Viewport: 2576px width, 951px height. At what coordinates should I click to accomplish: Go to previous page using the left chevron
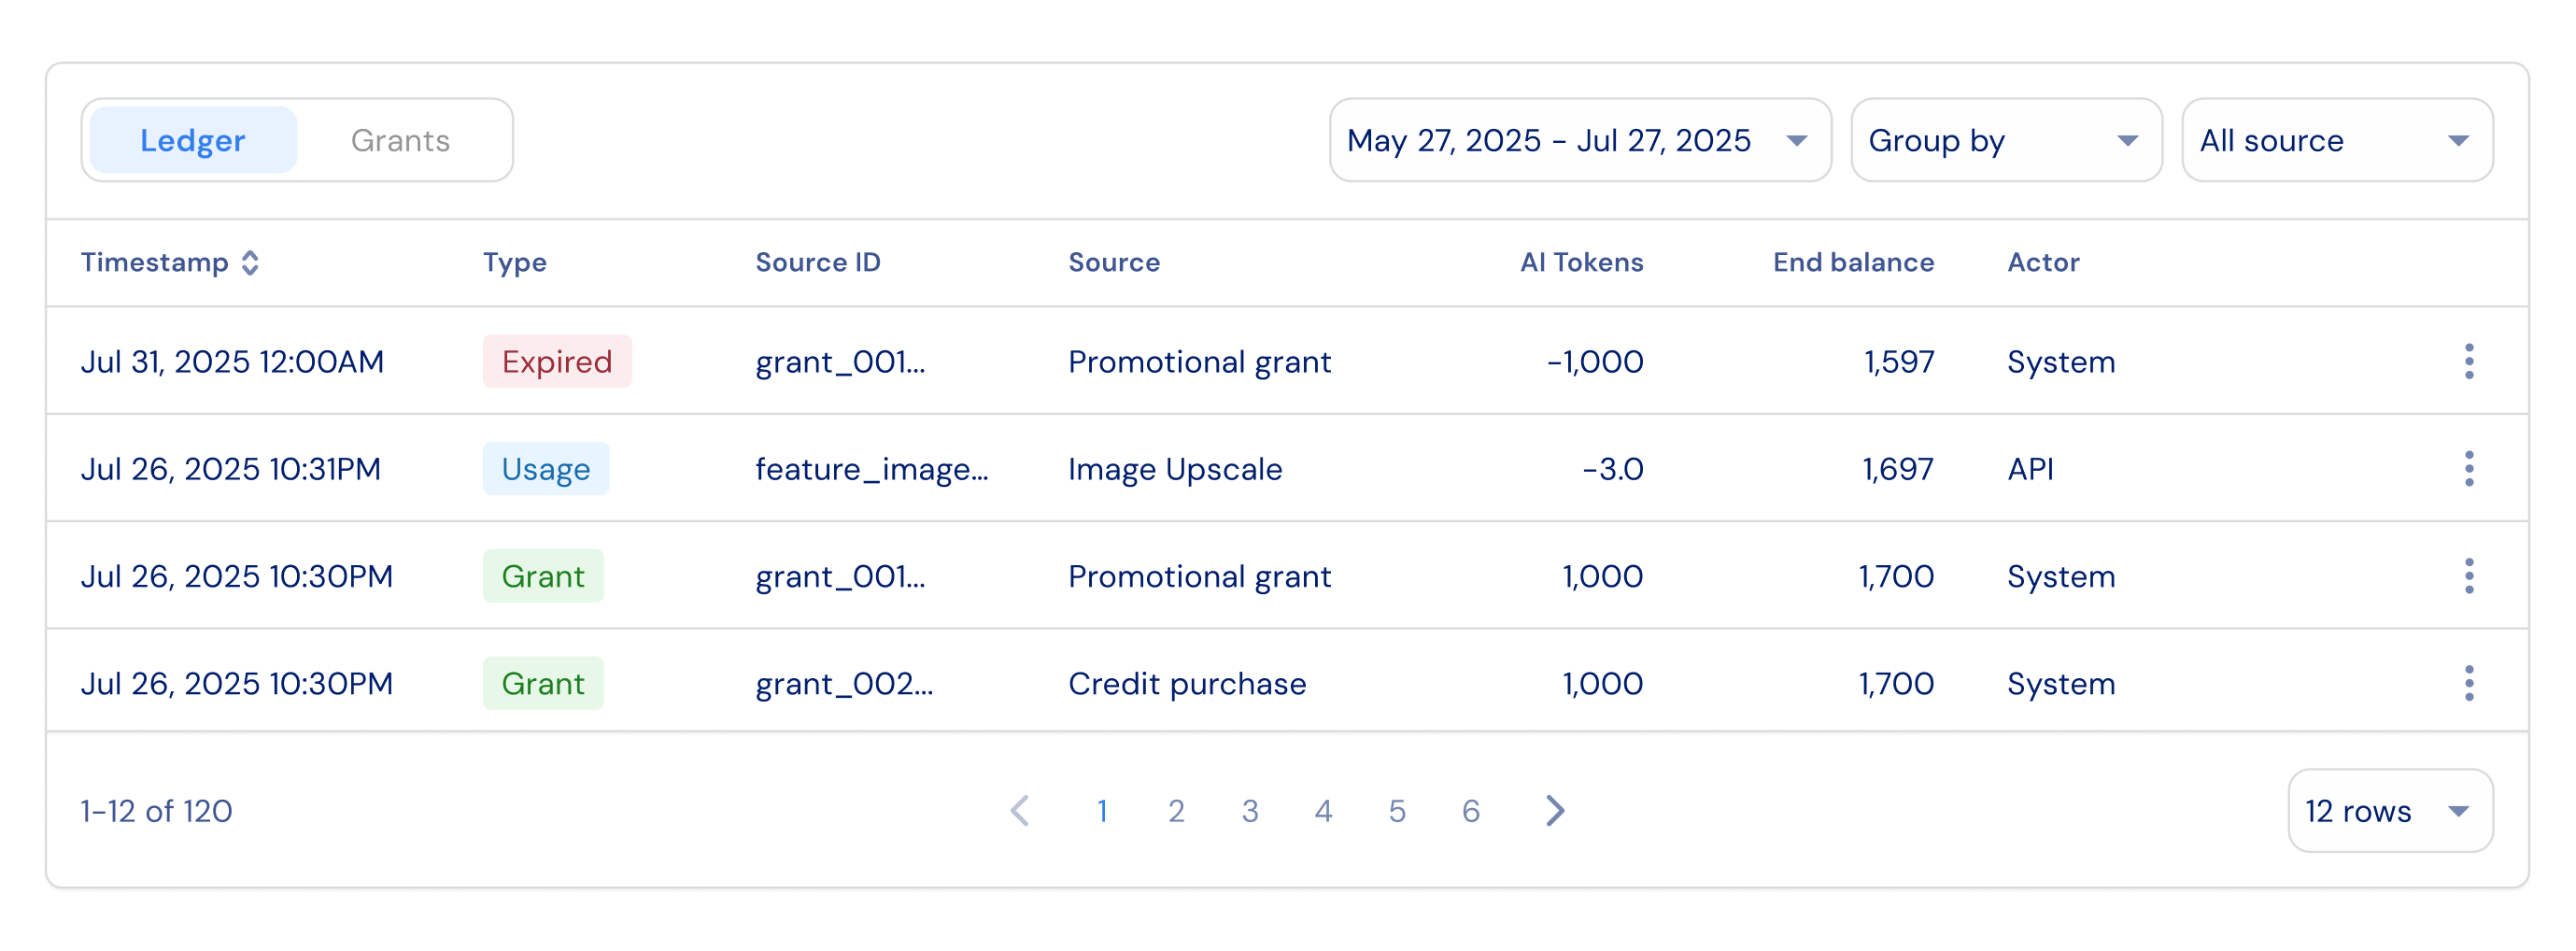pyautogui.click(x=1020, y=811)
